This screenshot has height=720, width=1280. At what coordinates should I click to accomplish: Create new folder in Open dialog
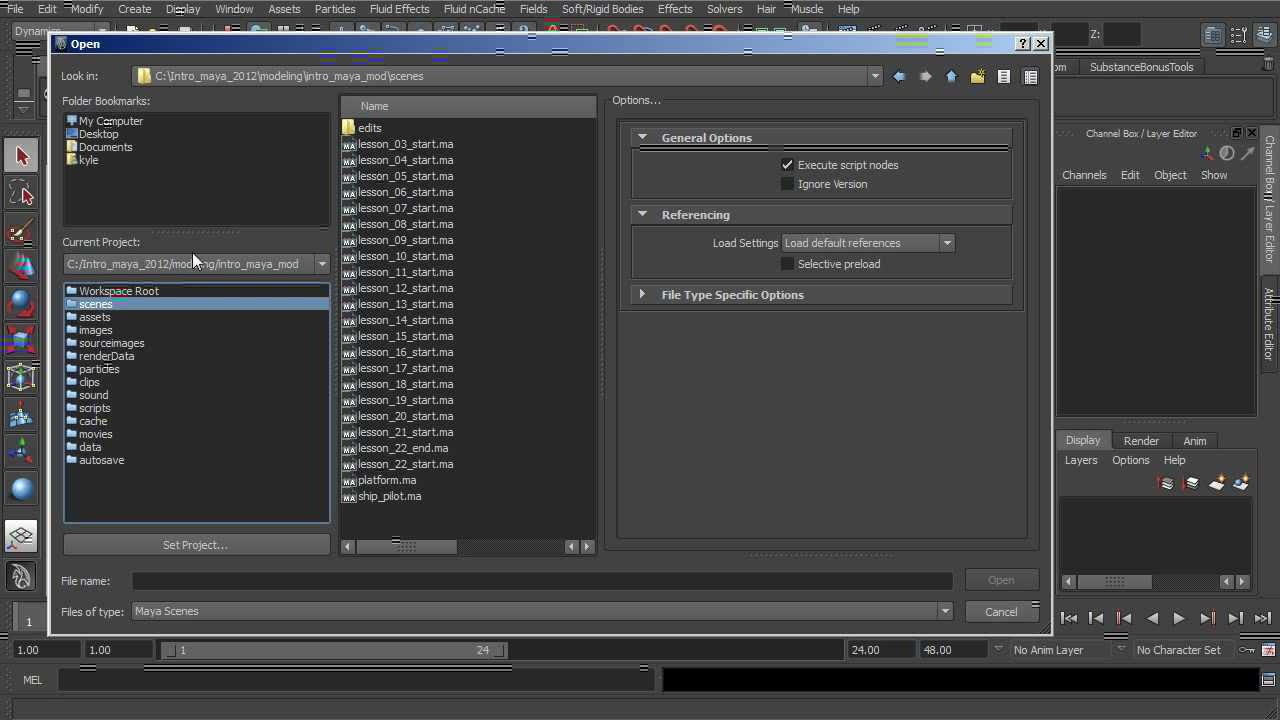tap(977, 76)
